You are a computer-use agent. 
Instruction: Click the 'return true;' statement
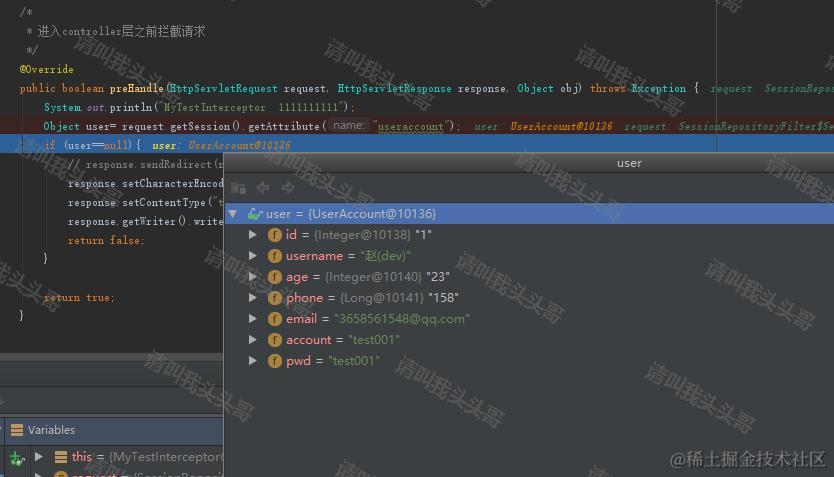point(79,298)
